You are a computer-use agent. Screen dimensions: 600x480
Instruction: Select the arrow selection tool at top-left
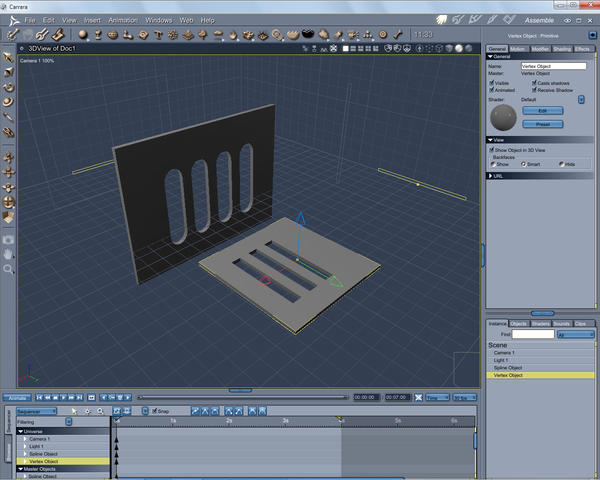[x=8, y=57]
